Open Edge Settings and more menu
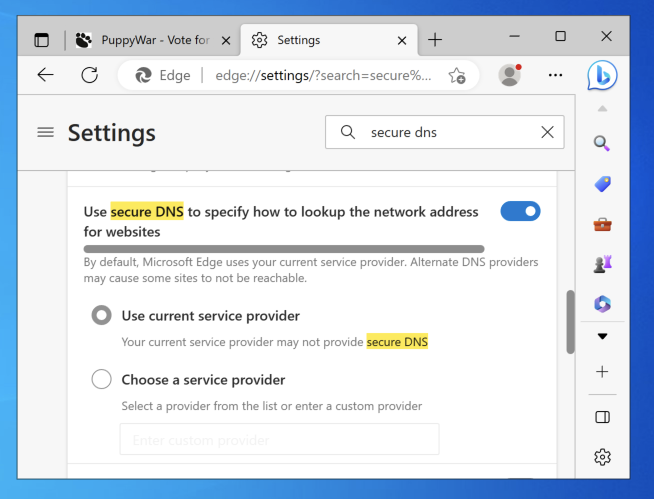Viewport: 654px width, 499px height. point(556,75)
